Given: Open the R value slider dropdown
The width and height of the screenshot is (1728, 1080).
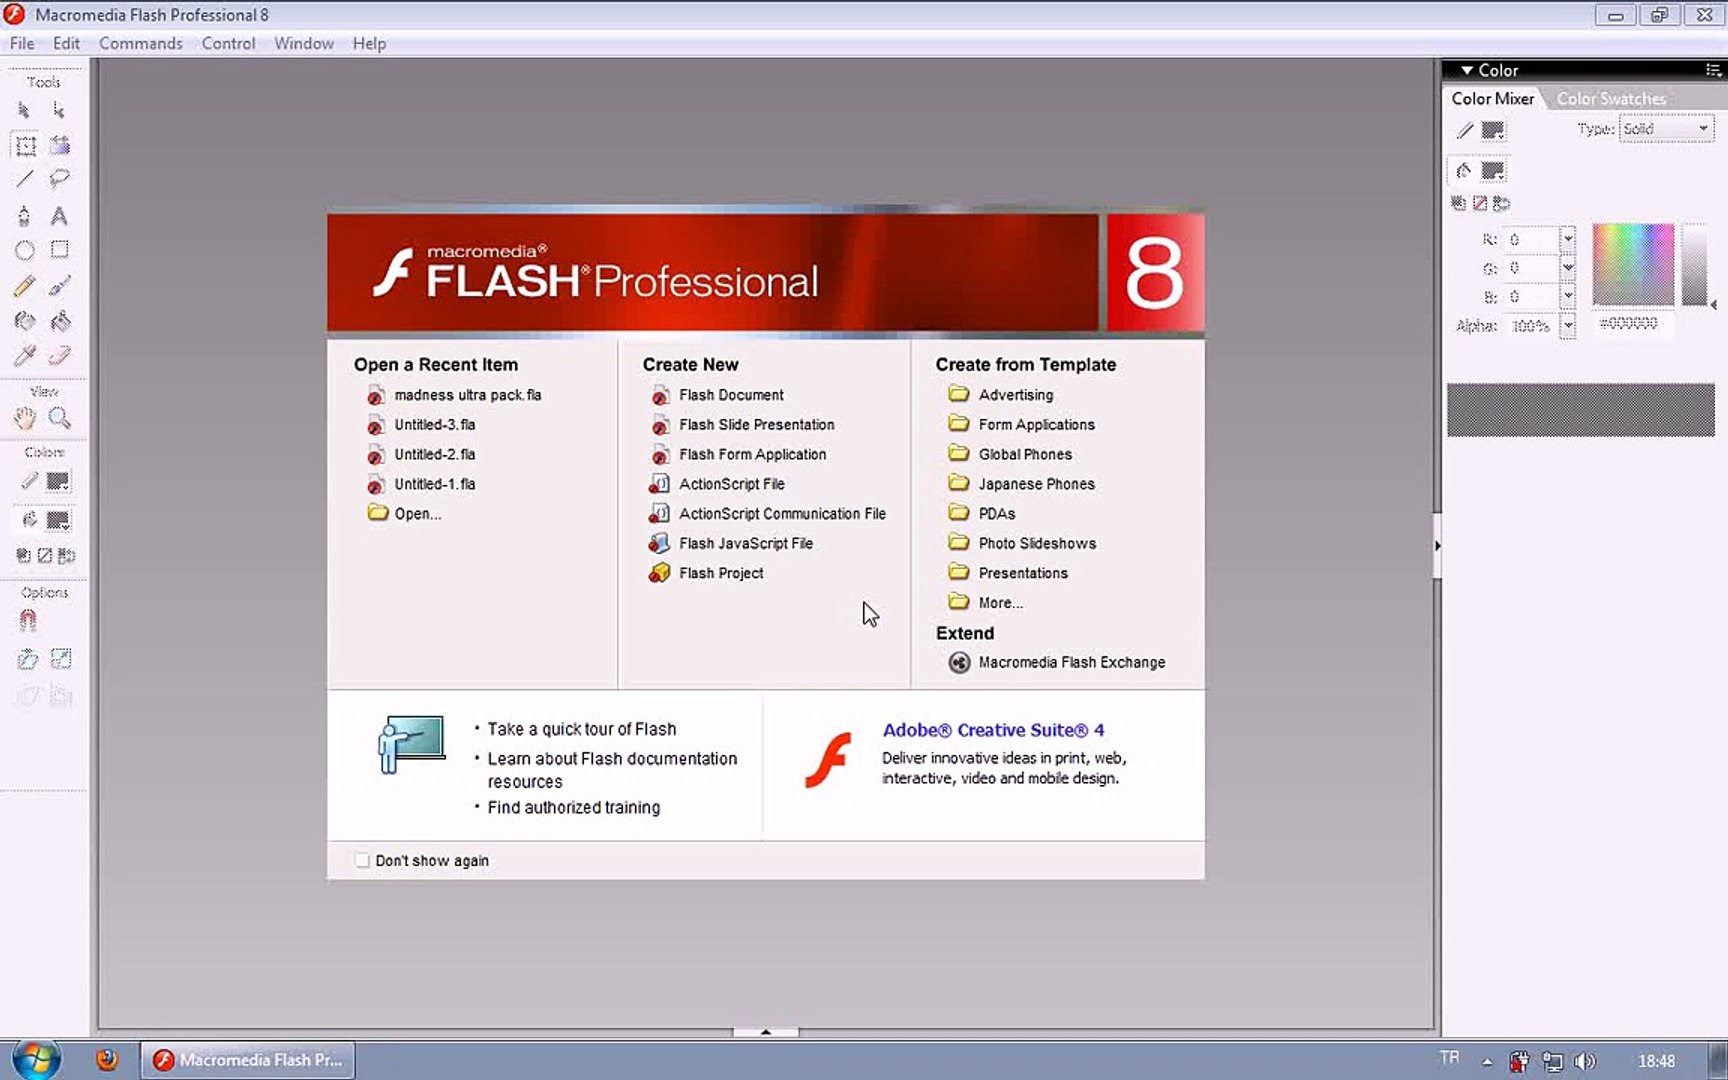Looking at the screenshot, I should click(x=1567, y=240).
